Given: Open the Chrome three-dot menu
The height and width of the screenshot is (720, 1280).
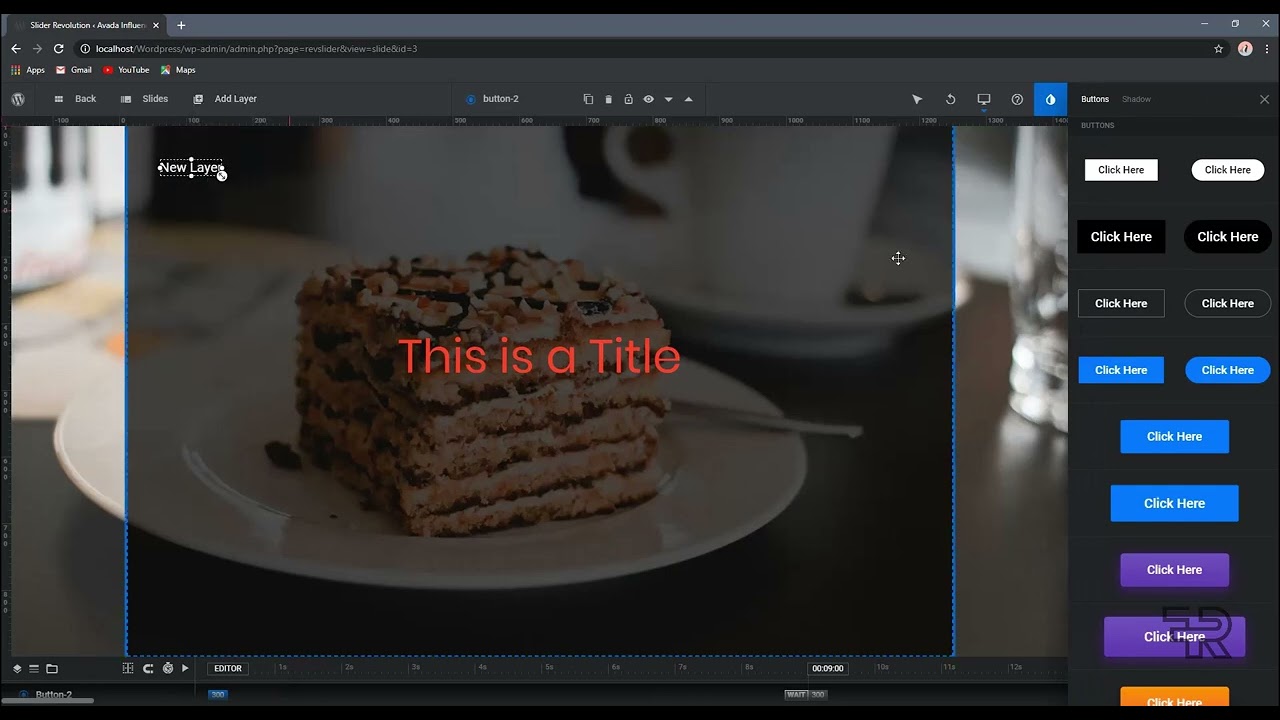Looking at the screenshot, I should (x=1266, y=48).
